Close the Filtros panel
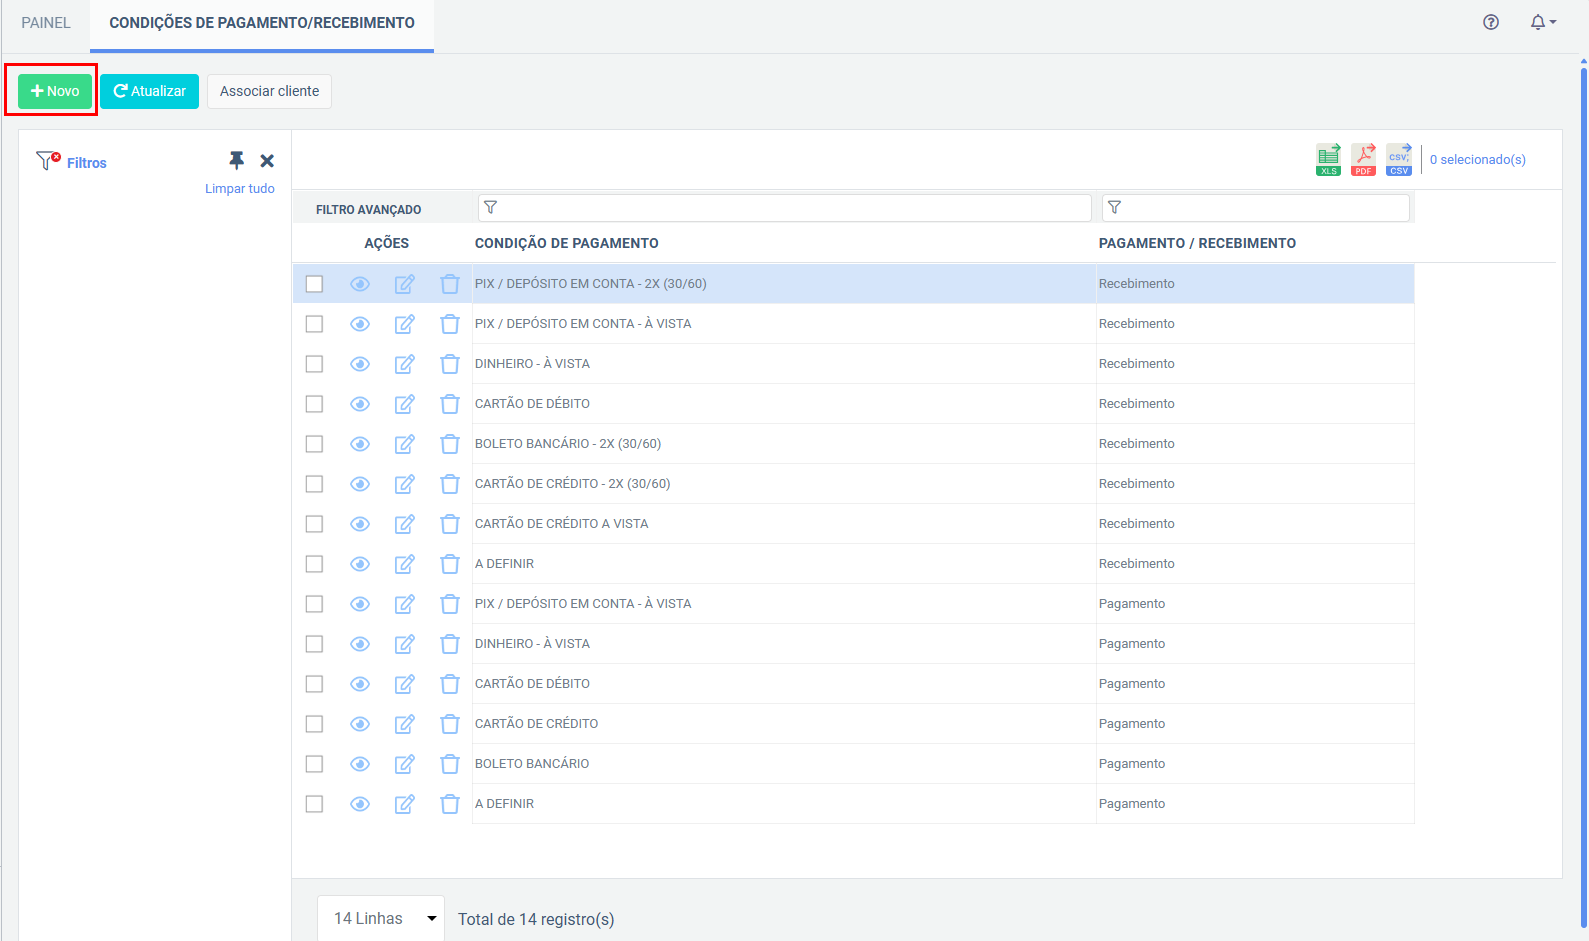1589x941 pixels. pos(267,161)
